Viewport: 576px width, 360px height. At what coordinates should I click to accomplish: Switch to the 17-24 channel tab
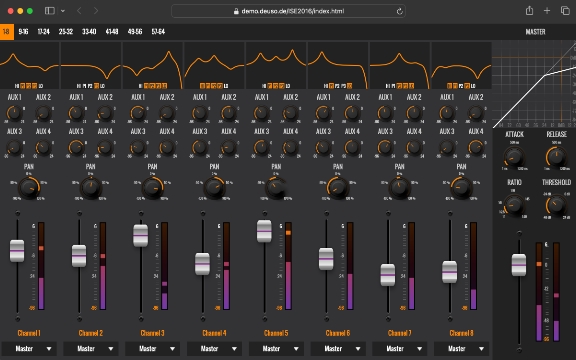click(43, 32)
